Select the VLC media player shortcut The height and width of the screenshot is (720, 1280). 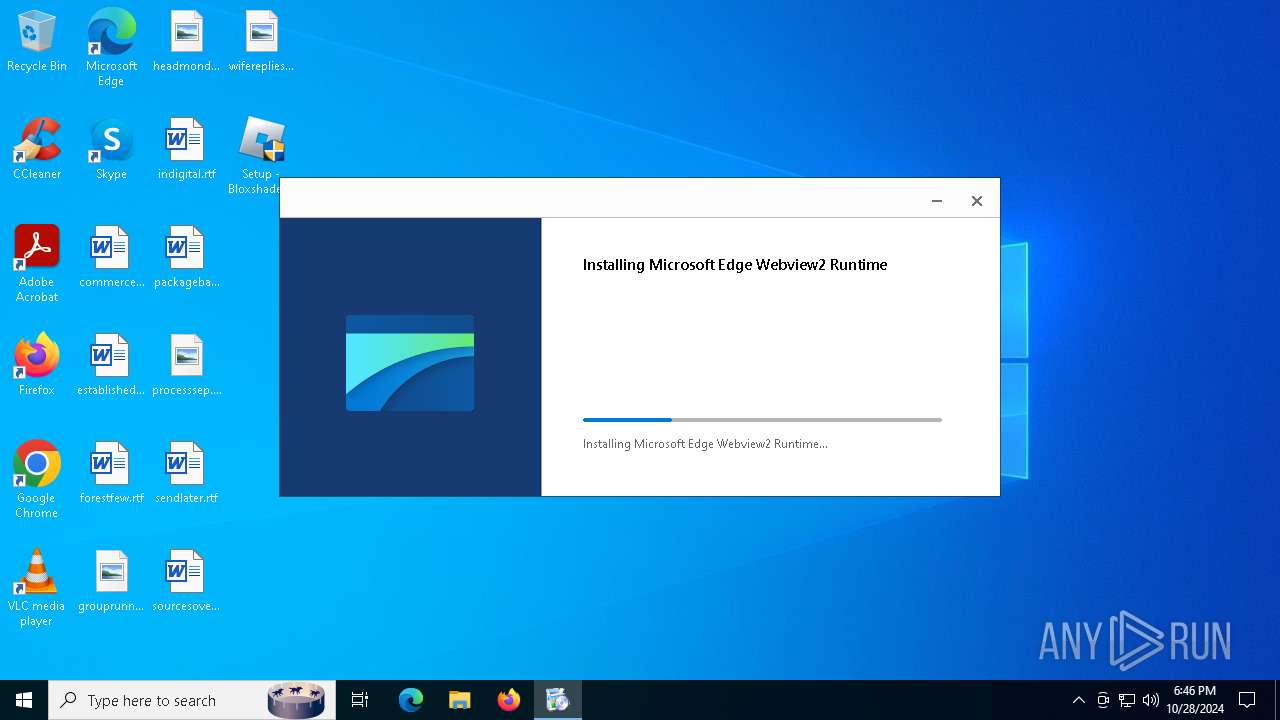point(37,588)
